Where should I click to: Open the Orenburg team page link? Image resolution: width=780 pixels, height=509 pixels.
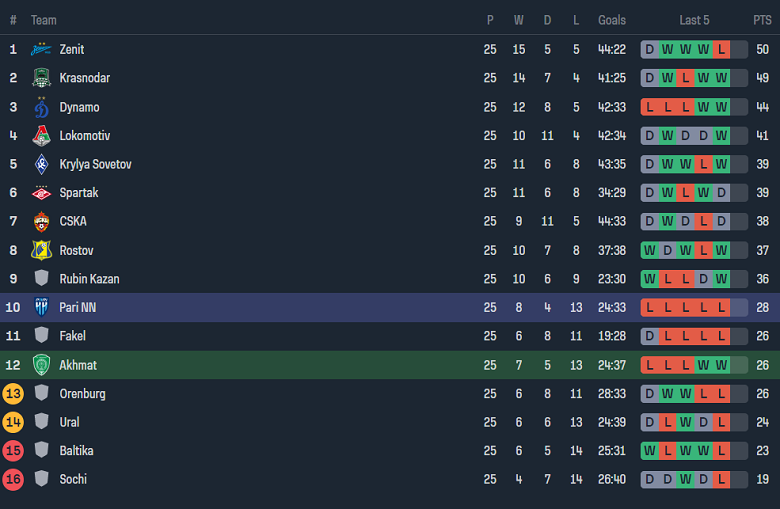point(82,394)
